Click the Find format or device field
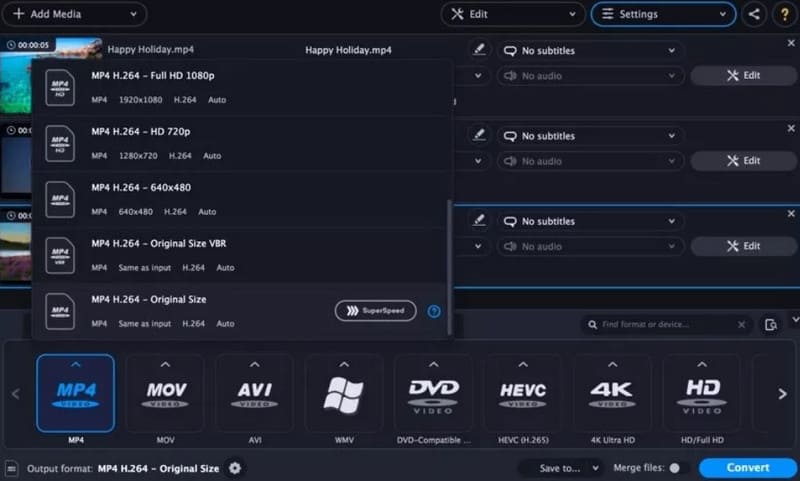The width and height of the screenshot is (800, 481). tap(665, 324)
